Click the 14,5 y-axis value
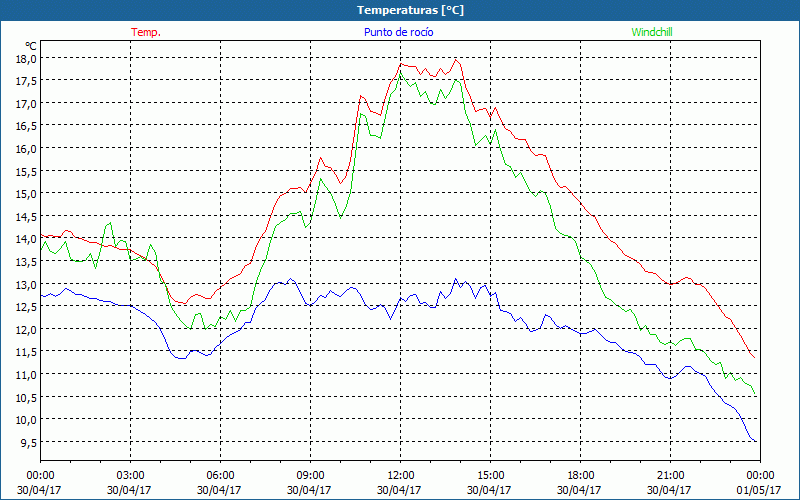The height and width of the screenshot is (500, 800). (26, 216)
